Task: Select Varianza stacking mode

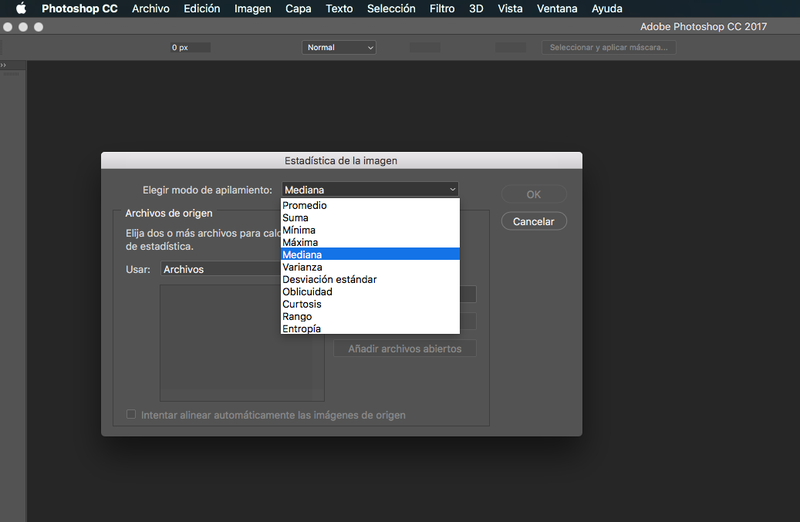Action: (370, 267)
